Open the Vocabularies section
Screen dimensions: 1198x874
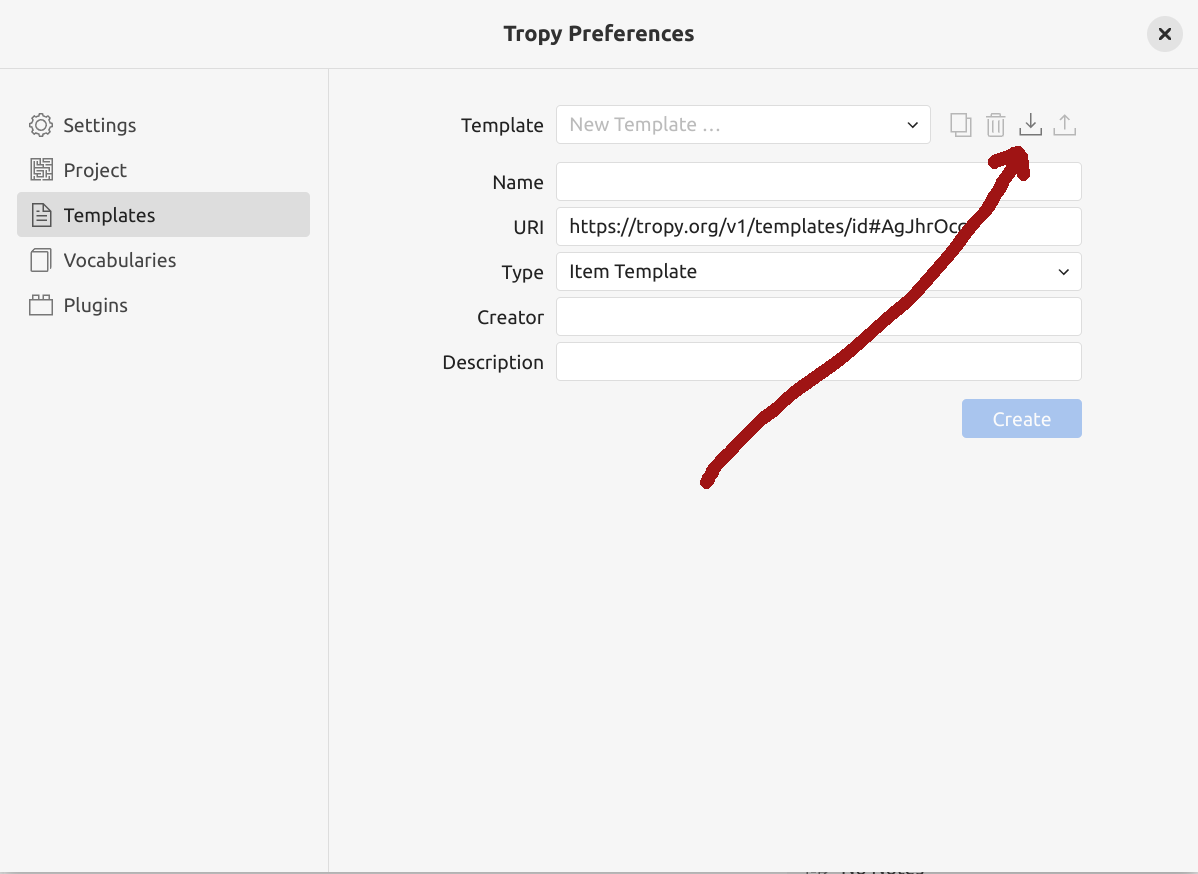click(164, 260)
